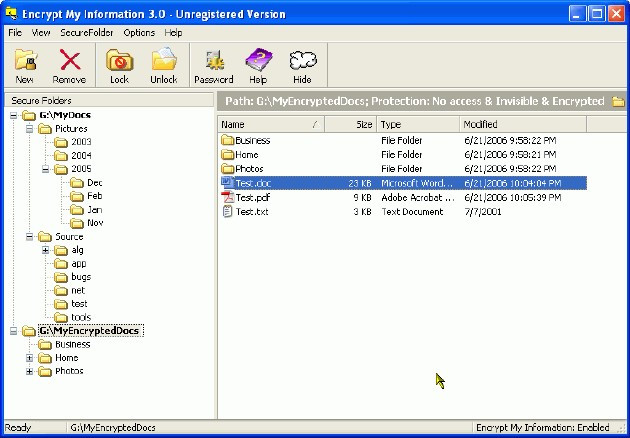Open the SecureFolder menu

coord(87,33)
